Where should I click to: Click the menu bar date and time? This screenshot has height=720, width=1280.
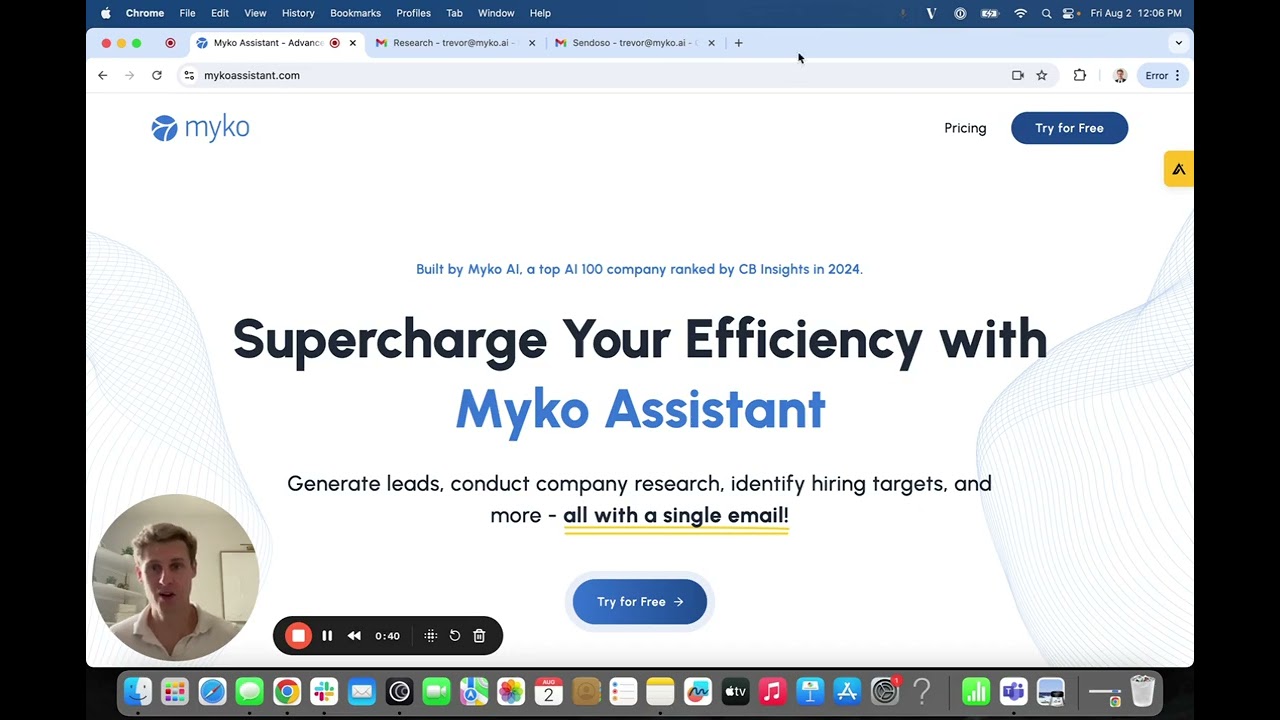point(1136,13)
